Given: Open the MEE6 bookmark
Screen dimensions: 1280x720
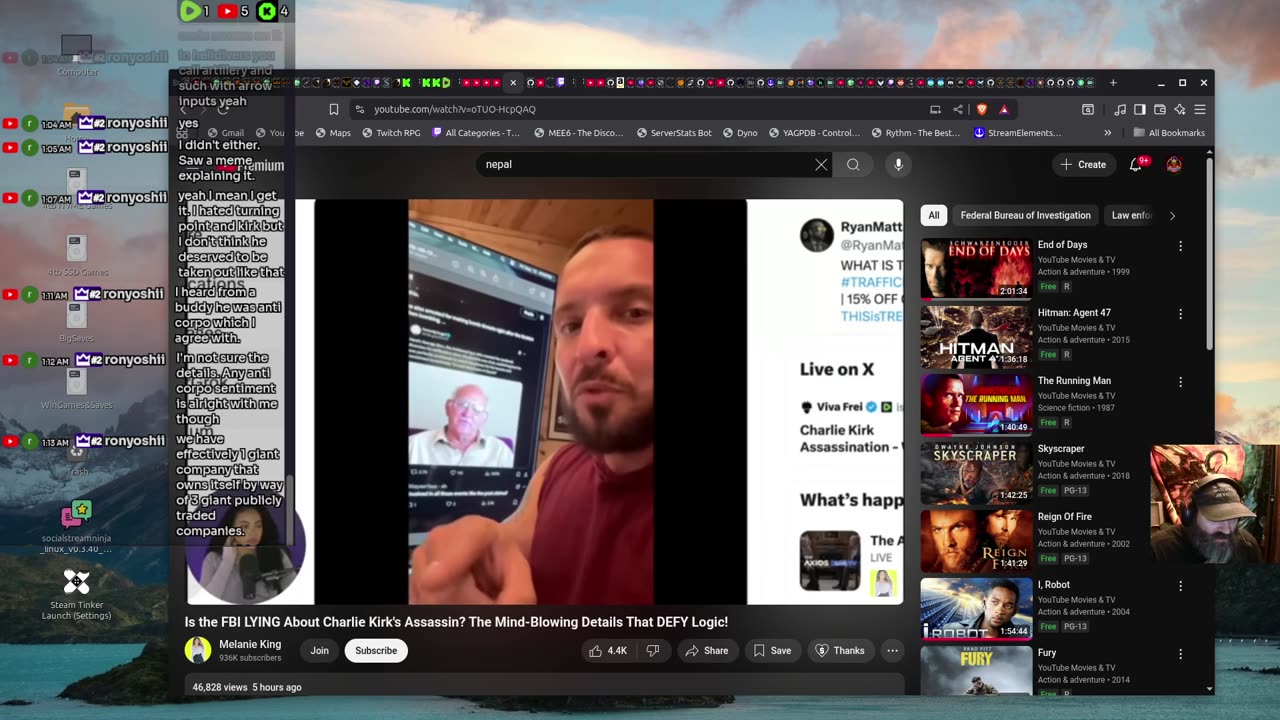Looking at the screenshot, I should [x=579, y=133].
